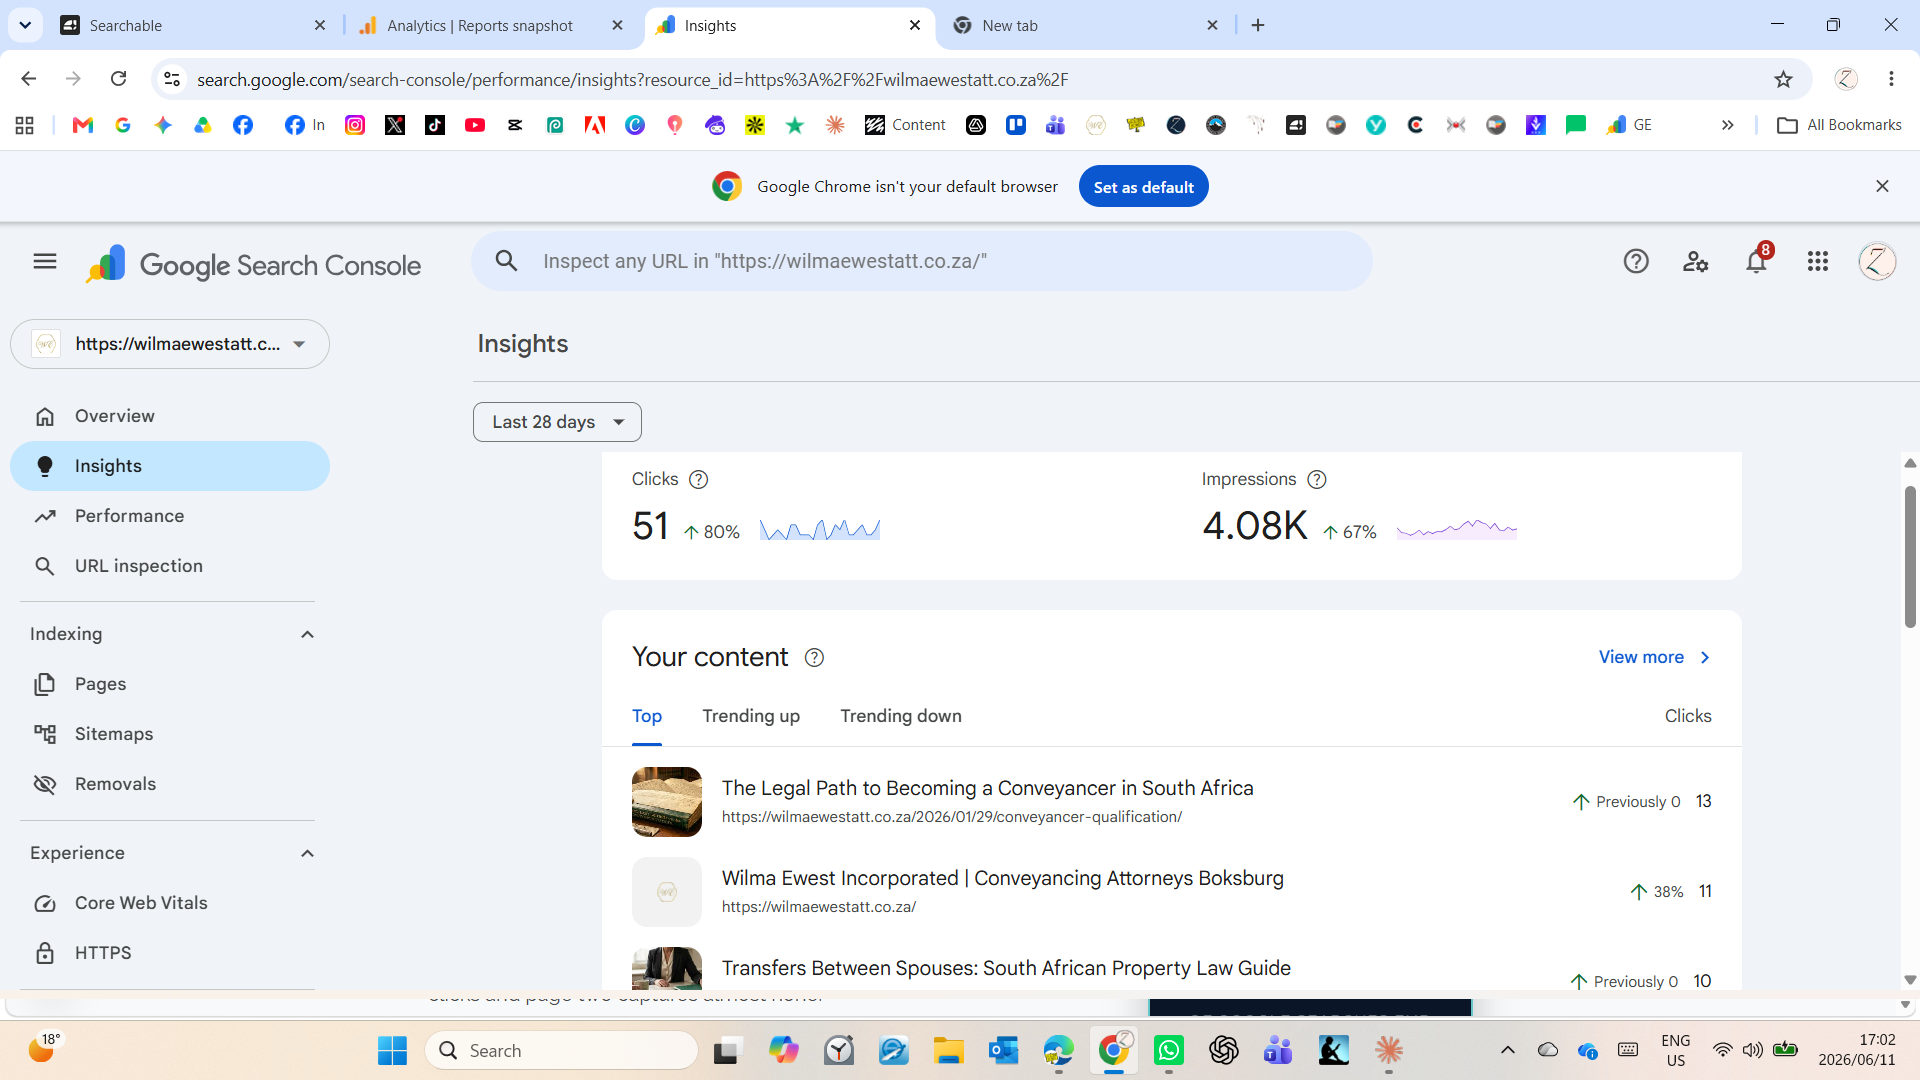The width and height of the screenshot is (1920, 1080).
Task: Open All Bookmarks folder
Action: [1839, 125]
